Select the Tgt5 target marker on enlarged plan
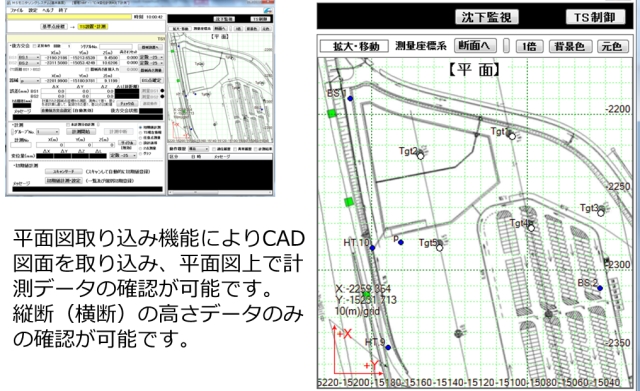The image size is (640, 391). [x=440, y=248]
